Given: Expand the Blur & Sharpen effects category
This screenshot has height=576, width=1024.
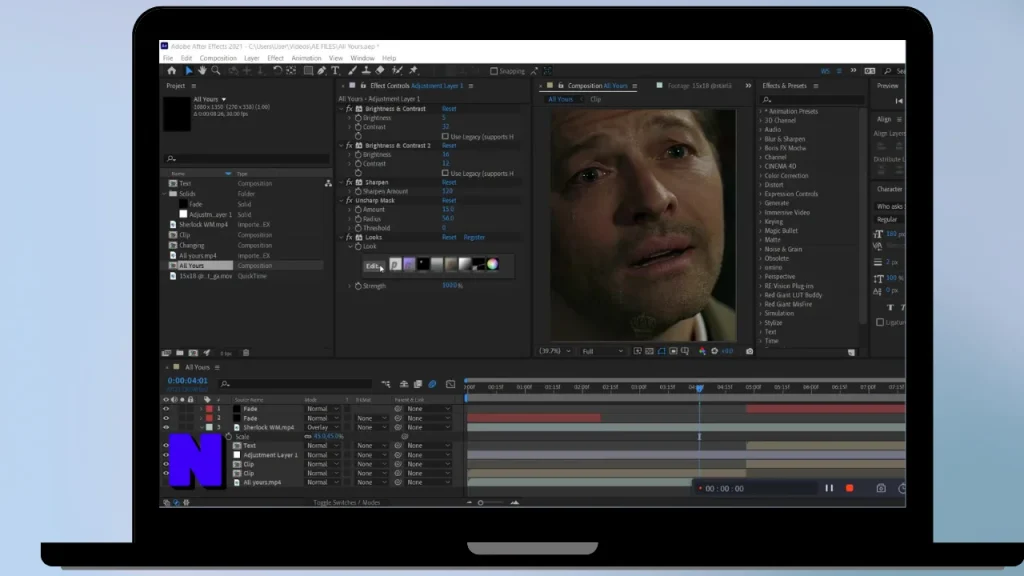Looking at the screenshot, I should tap(761, 139).
